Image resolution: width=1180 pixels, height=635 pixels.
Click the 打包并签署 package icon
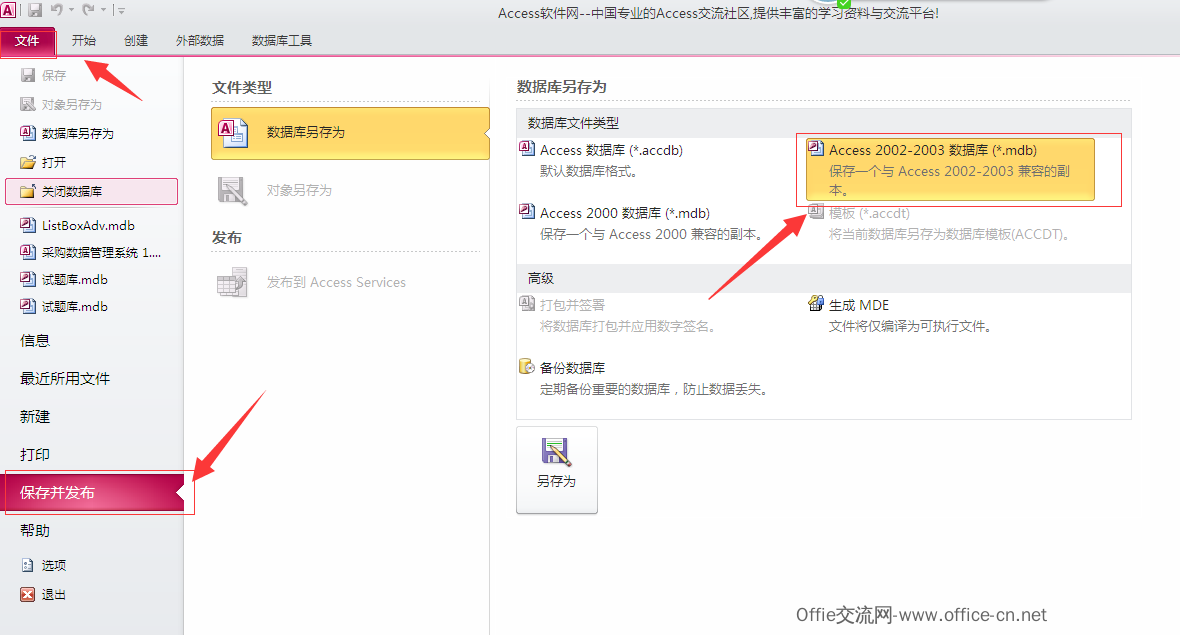pyautogui.click(x=527, y=303)
